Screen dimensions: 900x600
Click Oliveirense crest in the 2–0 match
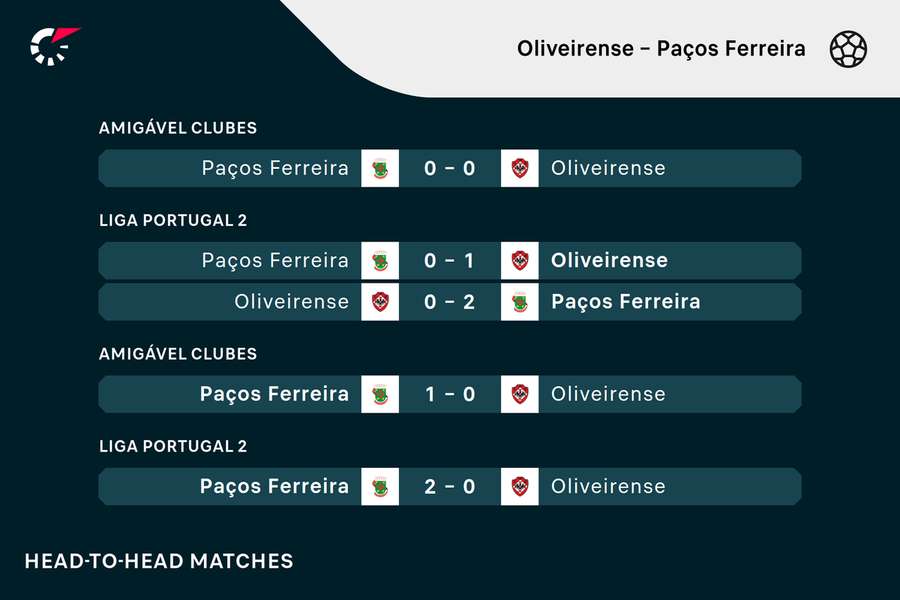tap(520, 486)
